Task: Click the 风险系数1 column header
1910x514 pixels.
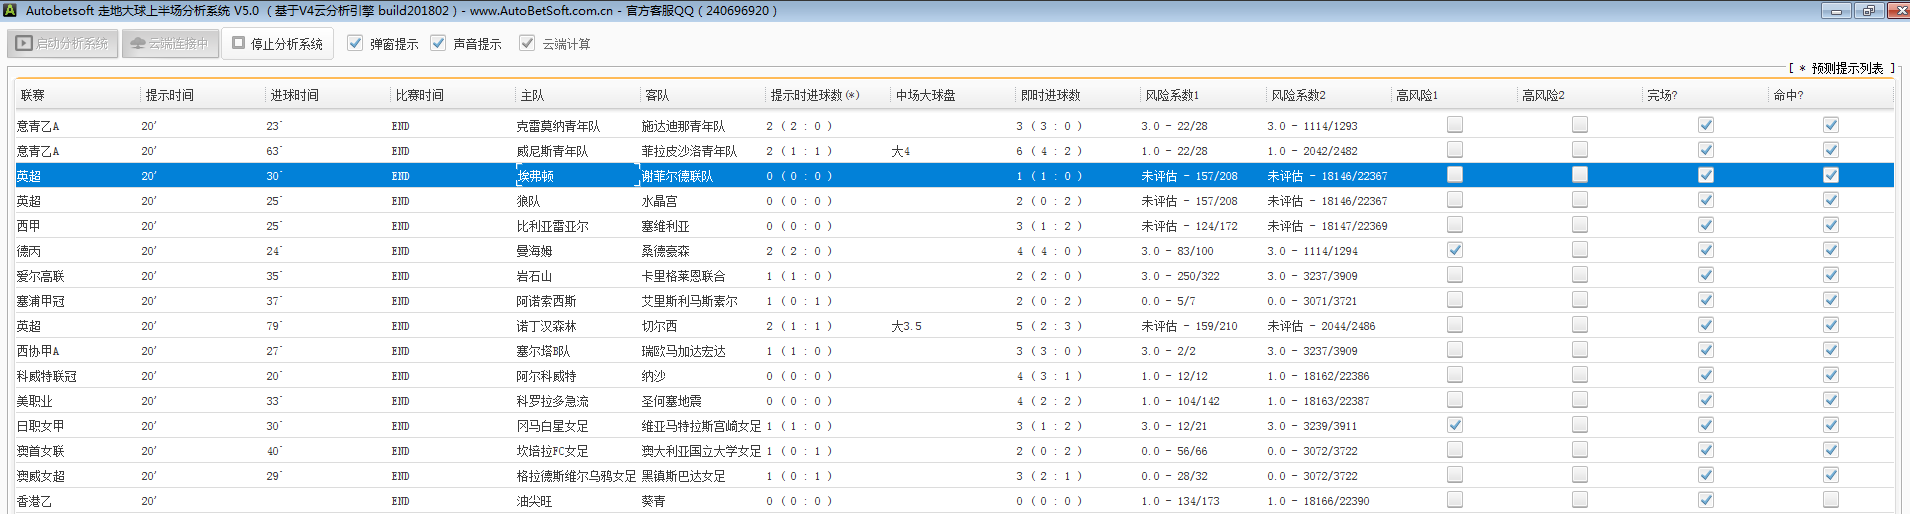Action: [1171, 95]
